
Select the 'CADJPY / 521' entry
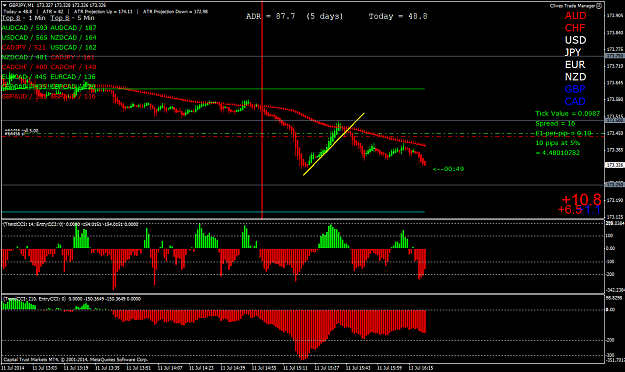(24, 47)
